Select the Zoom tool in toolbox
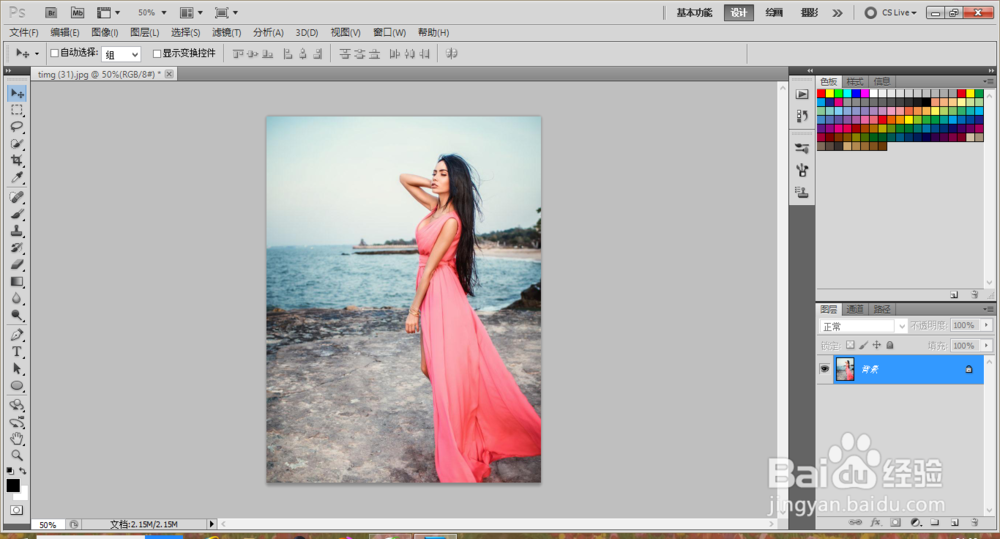Image resolution: width=1000 pixels, height=539 pixels. [x=17, y=455]
